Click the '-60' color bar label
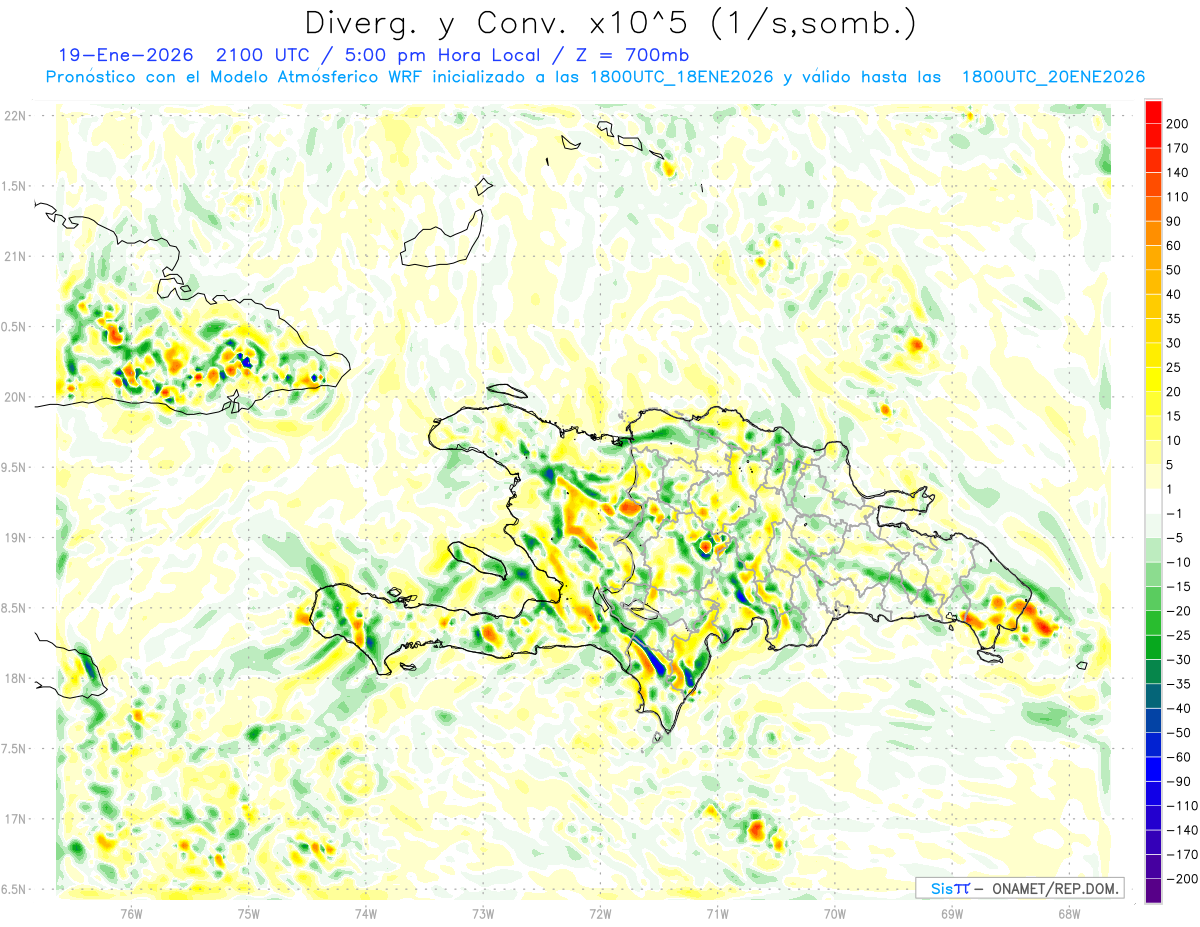Screen dimensions: 1200x927 click(1180, 757)
